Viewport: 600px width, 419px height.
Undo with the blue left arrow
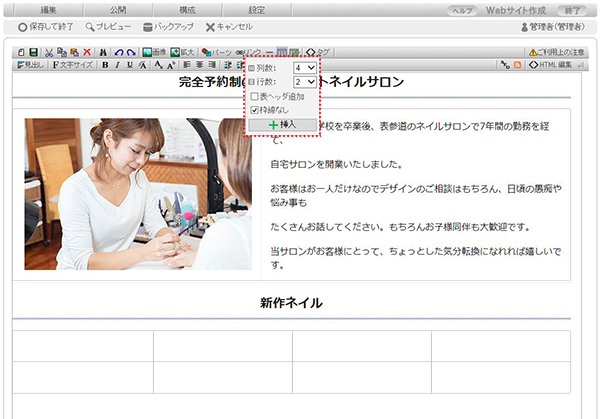tap(119, 52)
